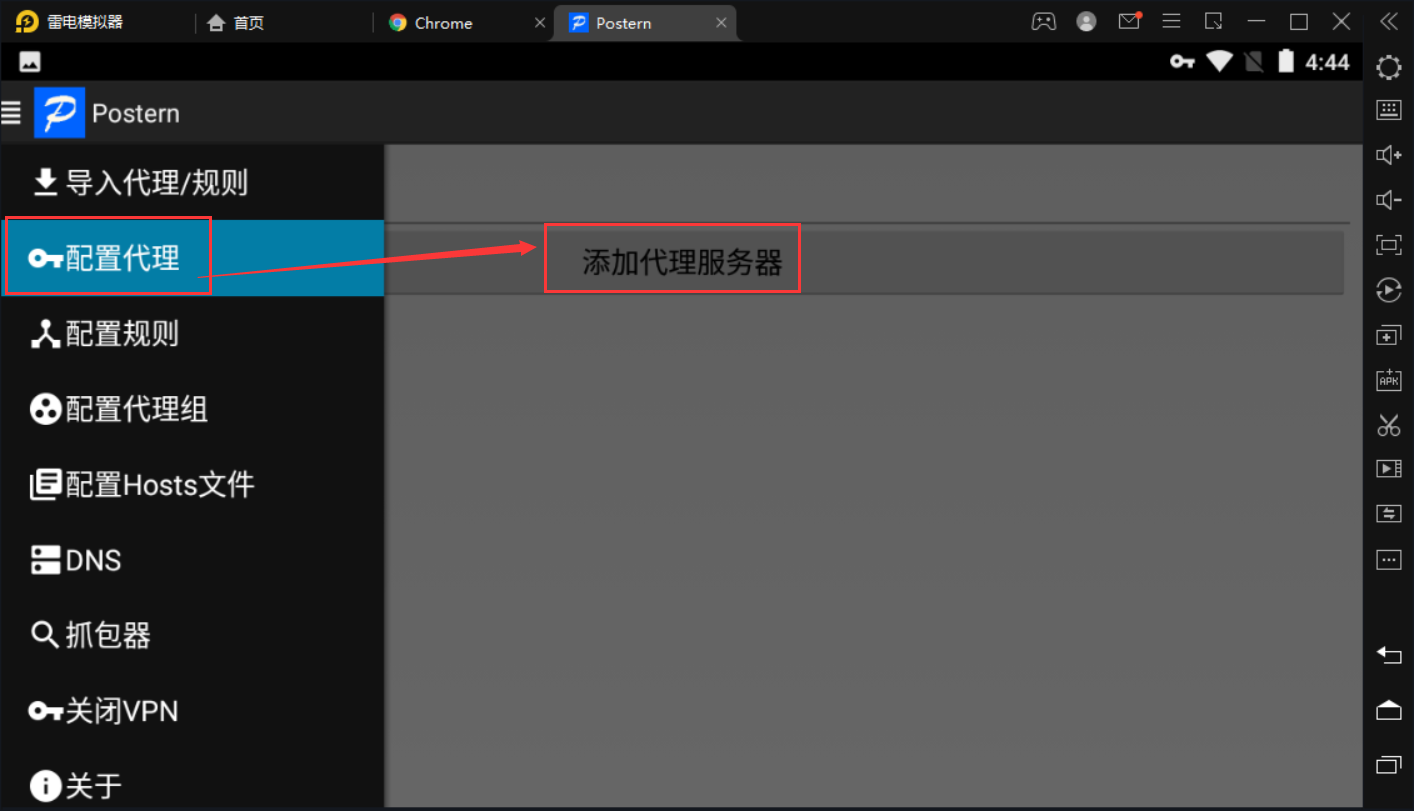Open 抓包器 packet sniffer
This screenshot has width=1414, height=811.
tap(192, 635)
